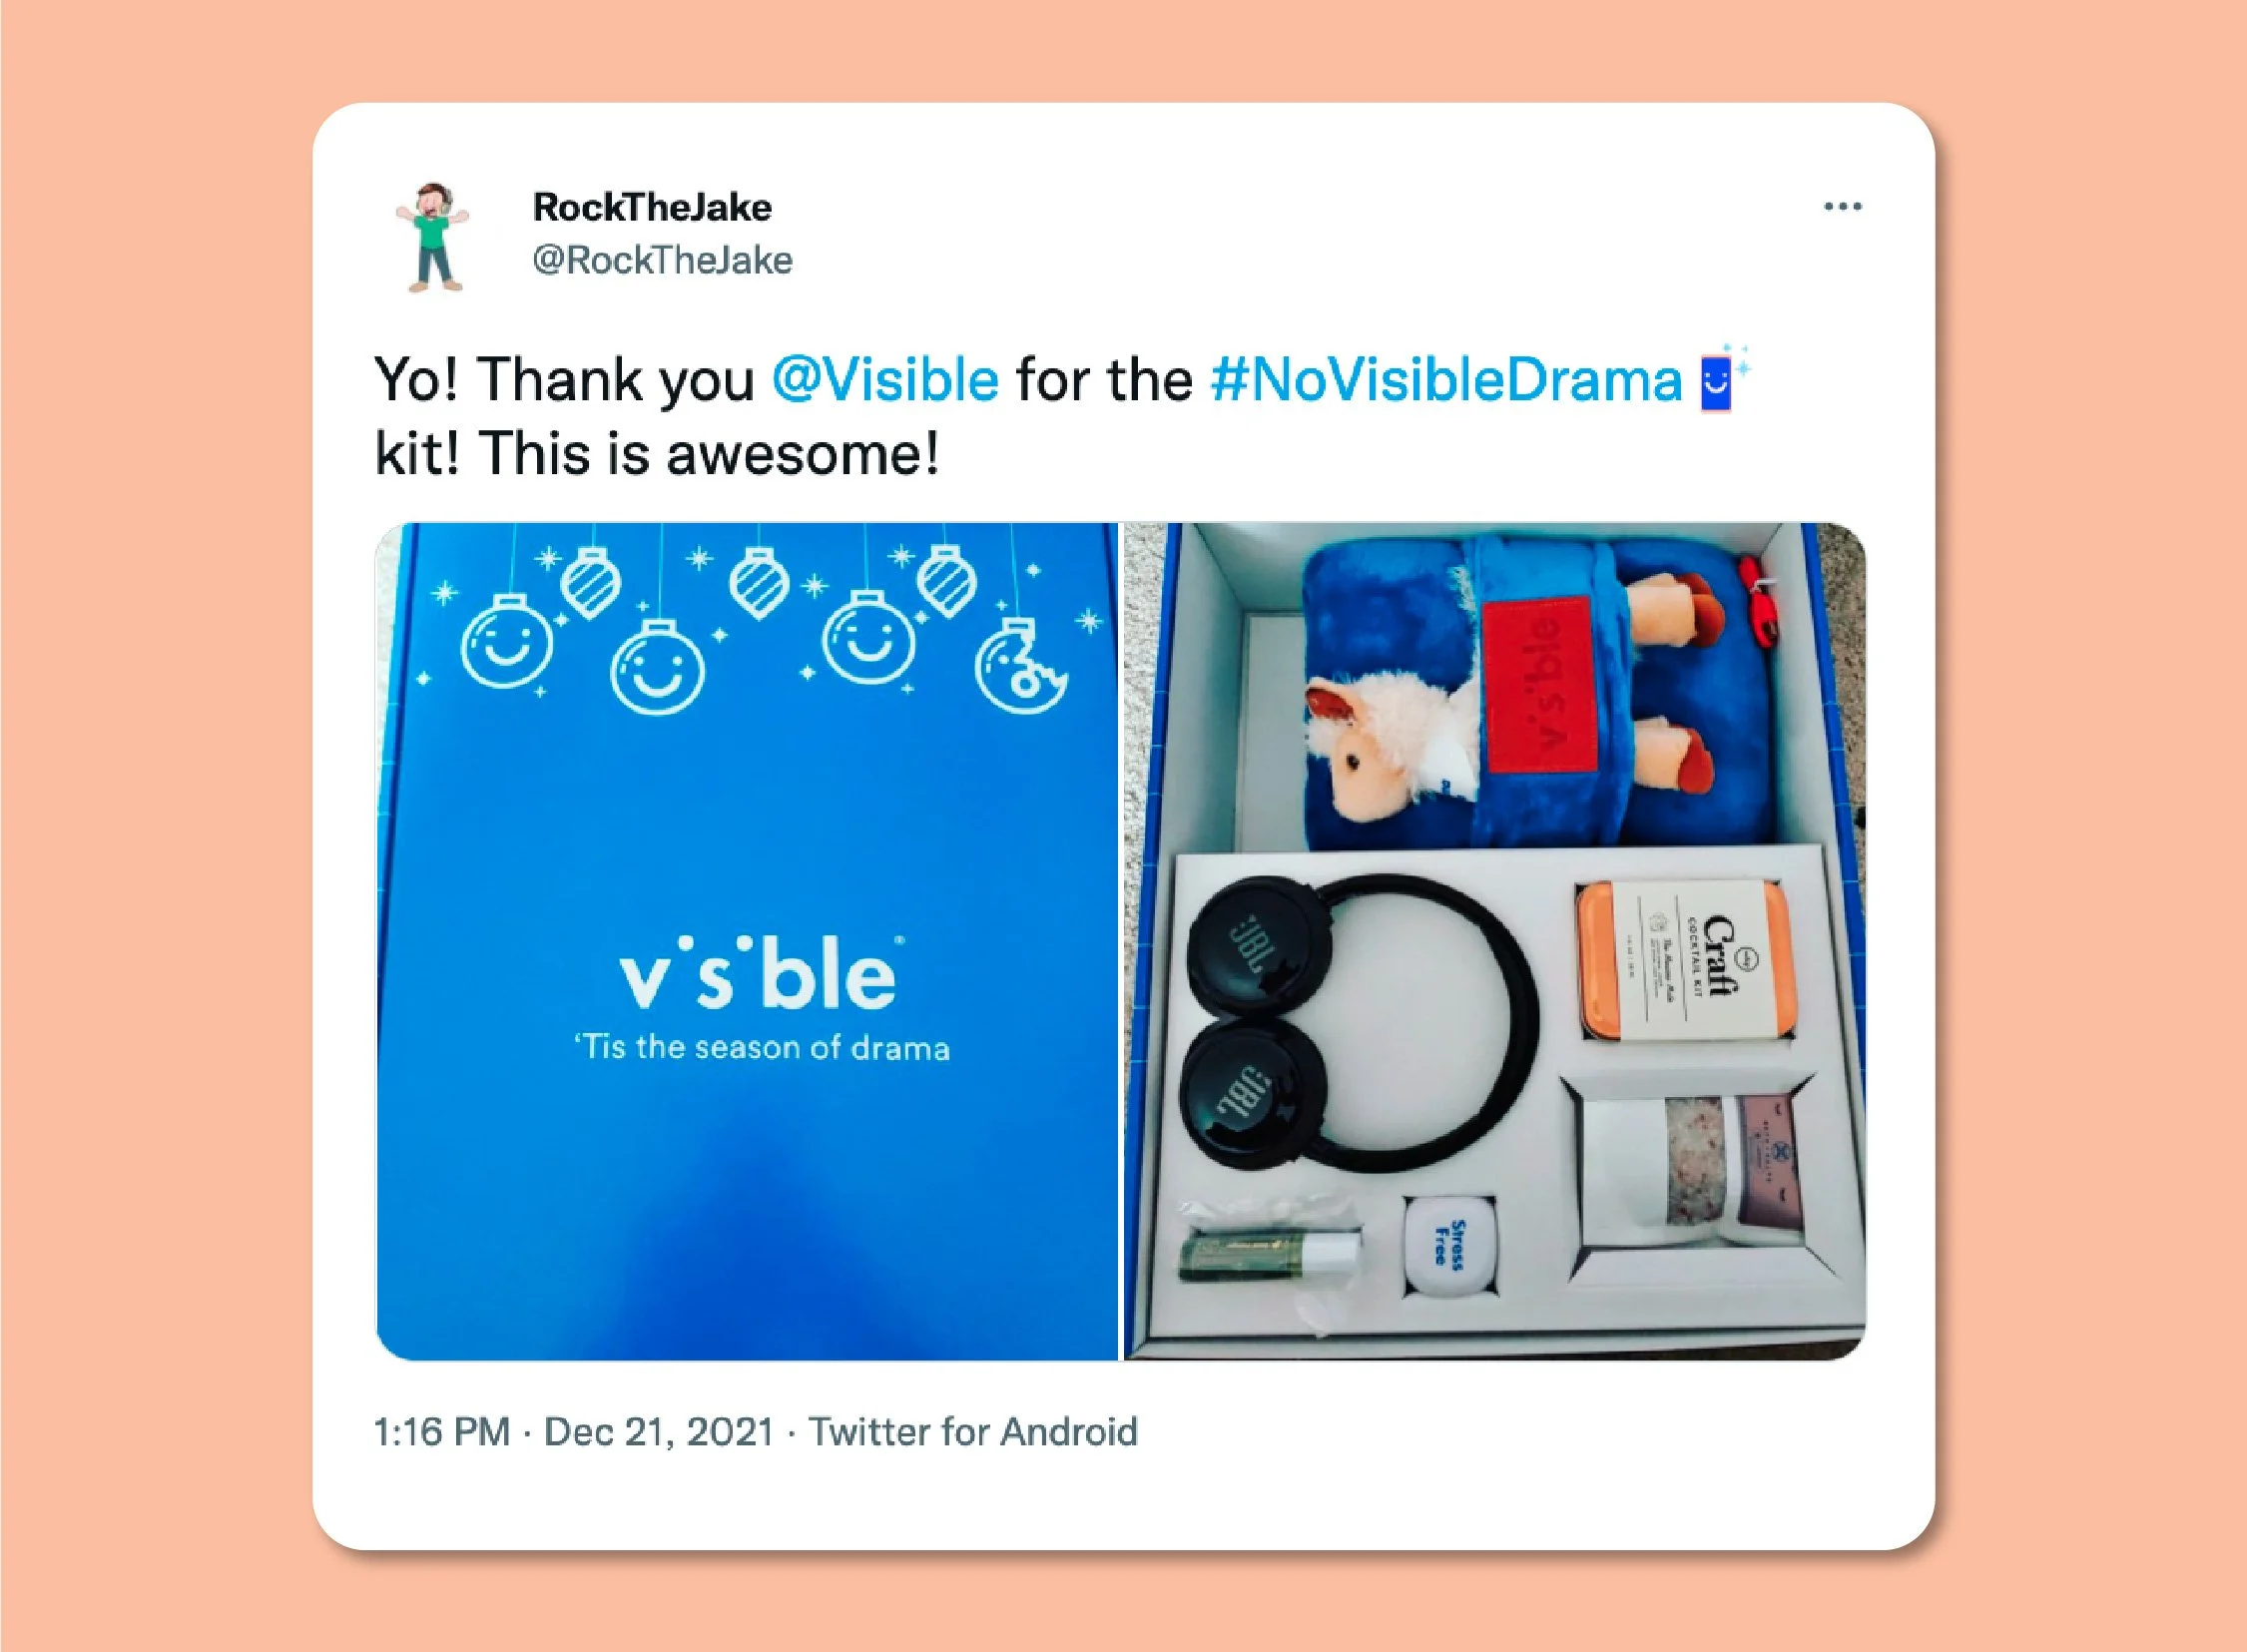2247x1652 pixels.
Task: Click the @RockTheJake handle
Action: (x=662, y=260)
